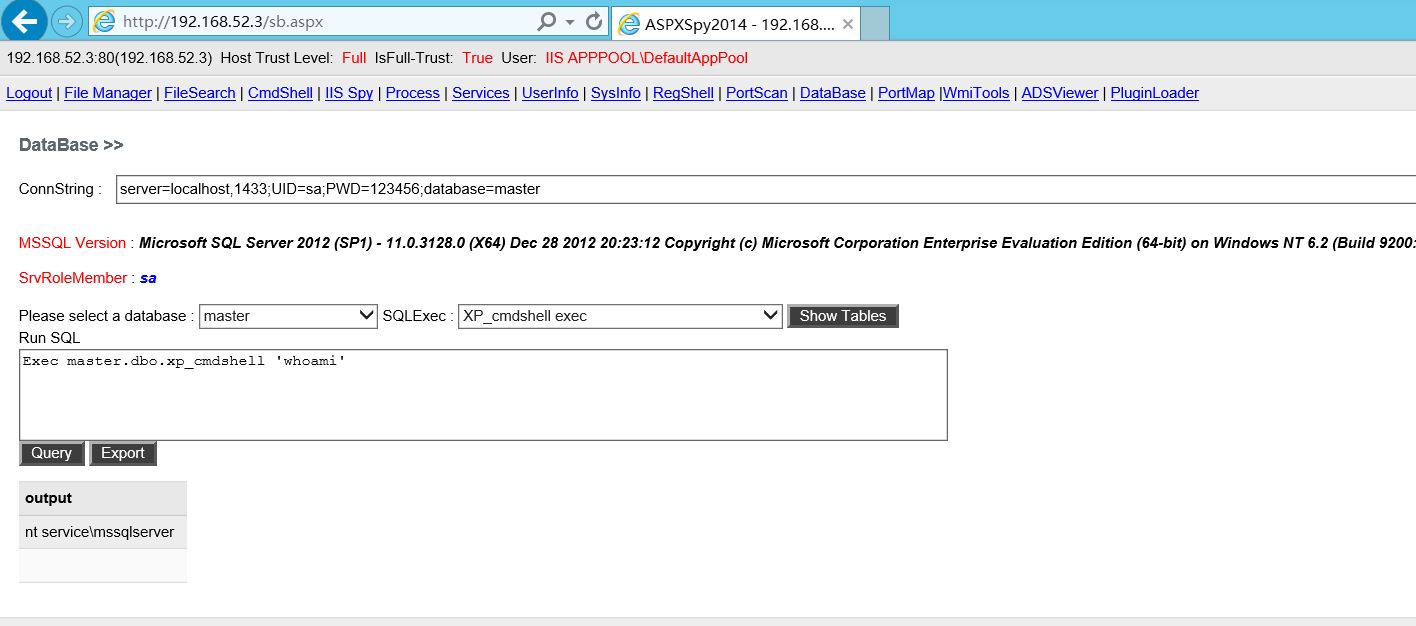
Task: Open the RegShell link
Action: [x=683, y=93]
